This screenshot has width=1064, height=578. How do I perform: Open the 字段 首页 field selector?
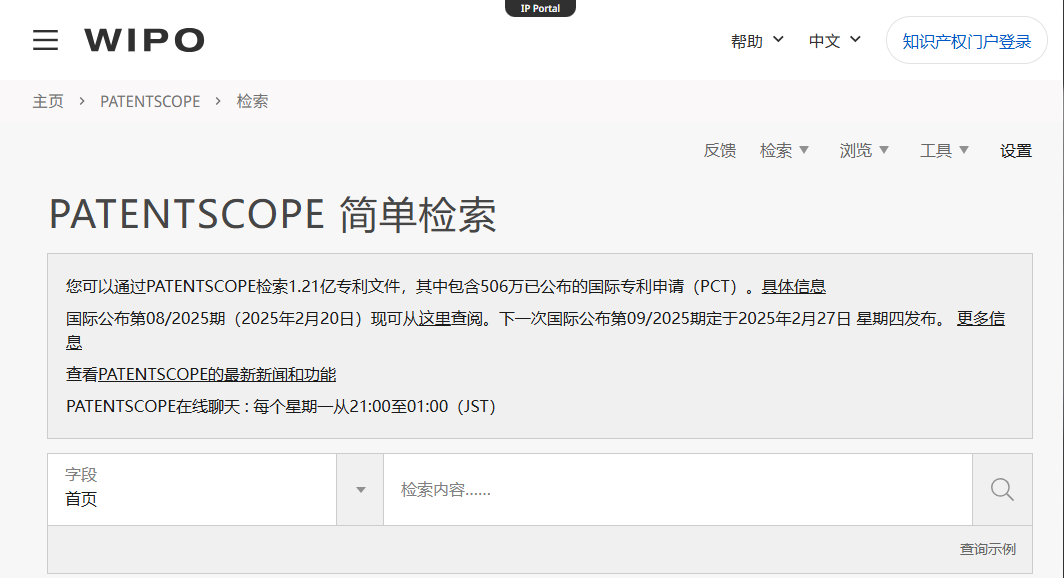pos(192,489)
